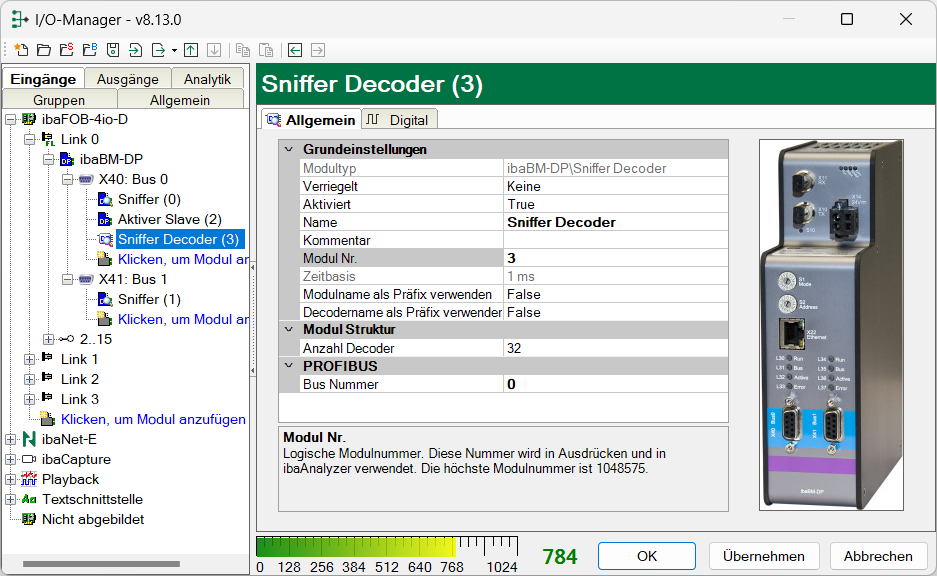Screen dimensions: 937x576
Task: Edit the Anzahl Decoder value 32
Action: (616, 348)
